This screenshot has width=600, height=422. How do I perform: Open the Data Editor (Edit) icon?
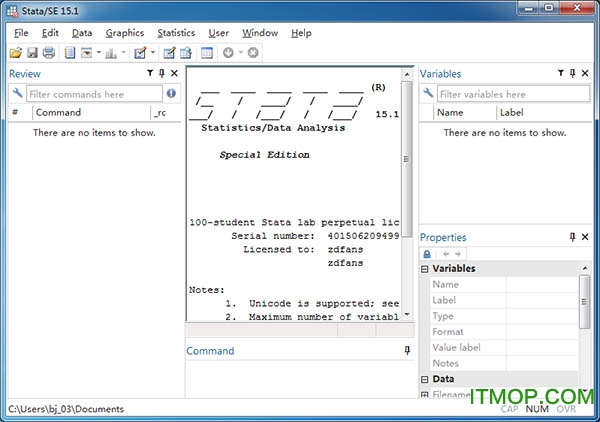[x=169, y=52]
